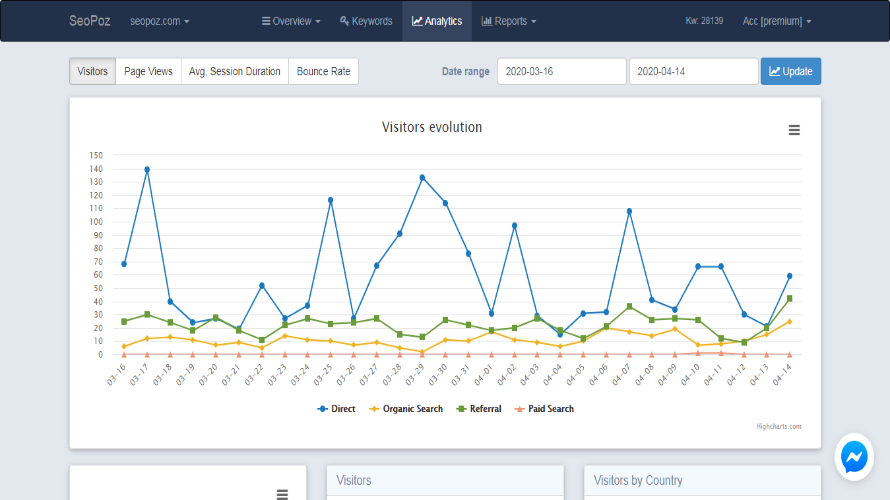Open the lower-left panel's hamburger menu
890x500 pixels.
(x=282, y=494)
